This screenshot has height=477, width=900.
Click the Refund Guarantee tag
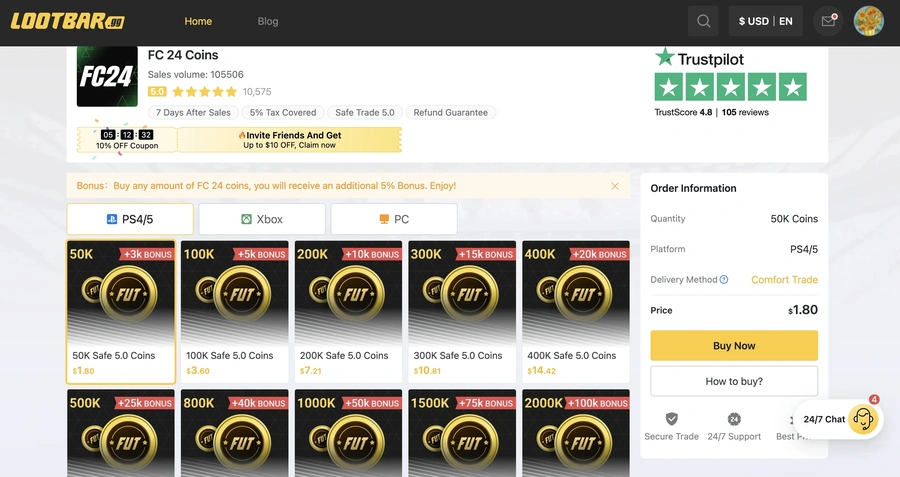(451, 113)
